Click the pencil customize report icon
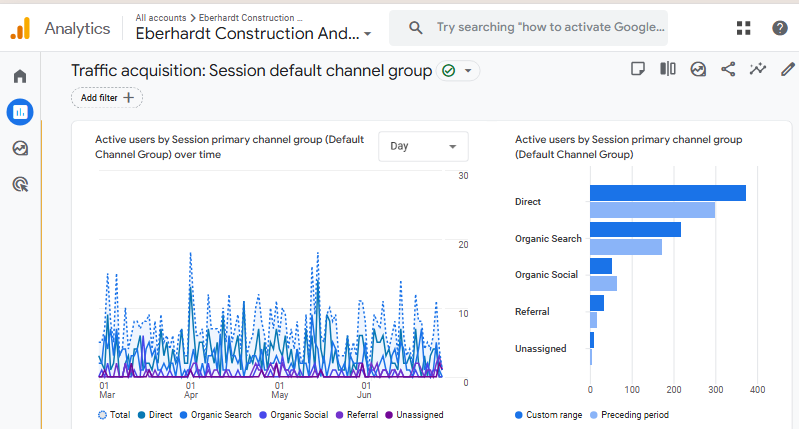The width and height of the screenshot is (799, 429). click(788, 69)
